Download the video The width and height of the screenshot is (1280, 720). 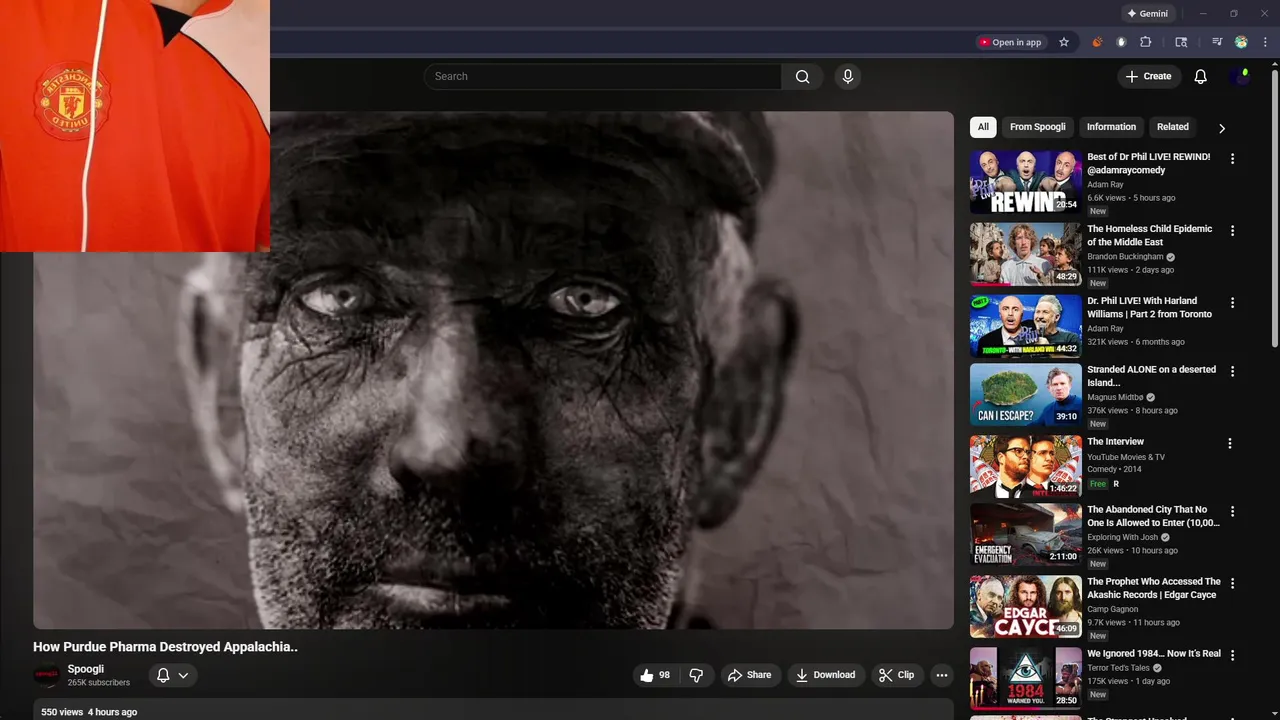[825, 675]
